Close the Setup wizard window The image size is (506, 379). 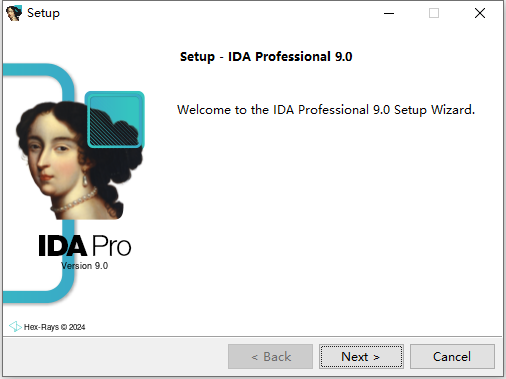pos(480,13)
